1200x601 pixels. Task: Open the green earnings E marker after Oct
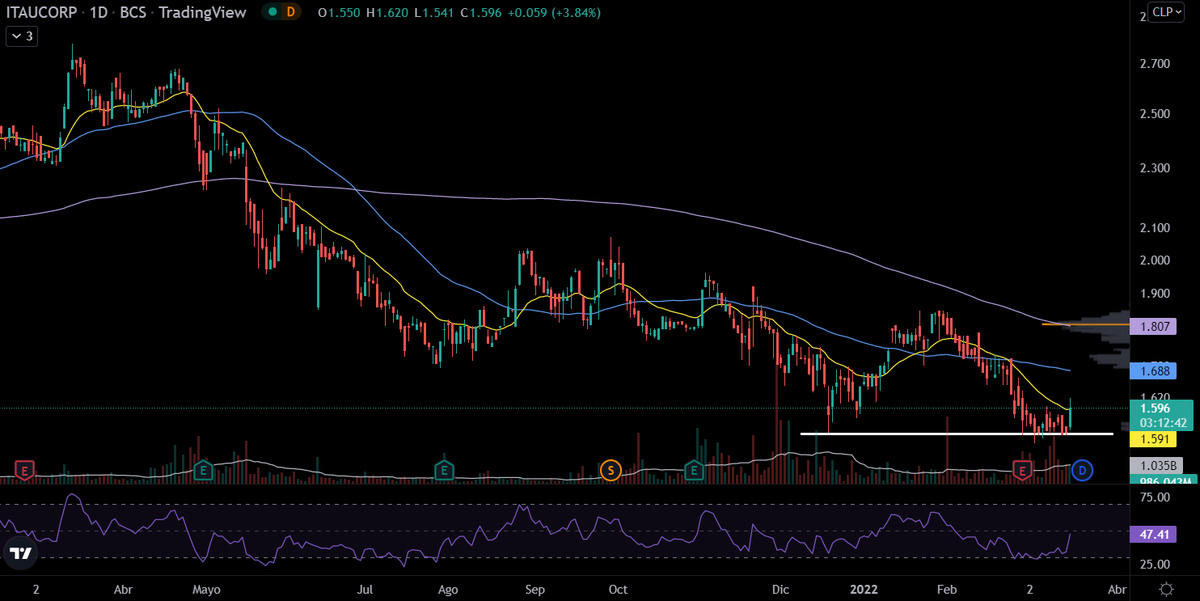pyautogui.click(x=693, y=469)
